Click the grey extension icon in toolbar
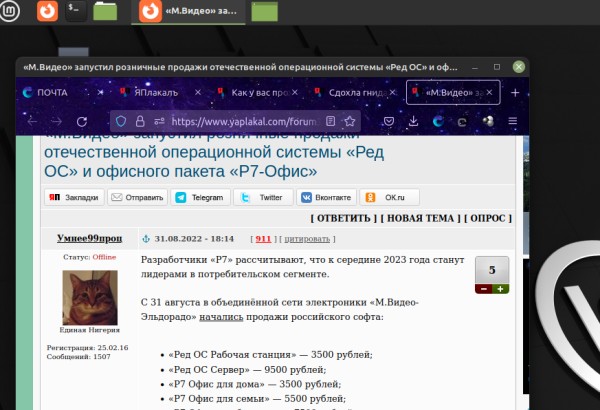This screenshot has height=410, width=600. point(462,122)
